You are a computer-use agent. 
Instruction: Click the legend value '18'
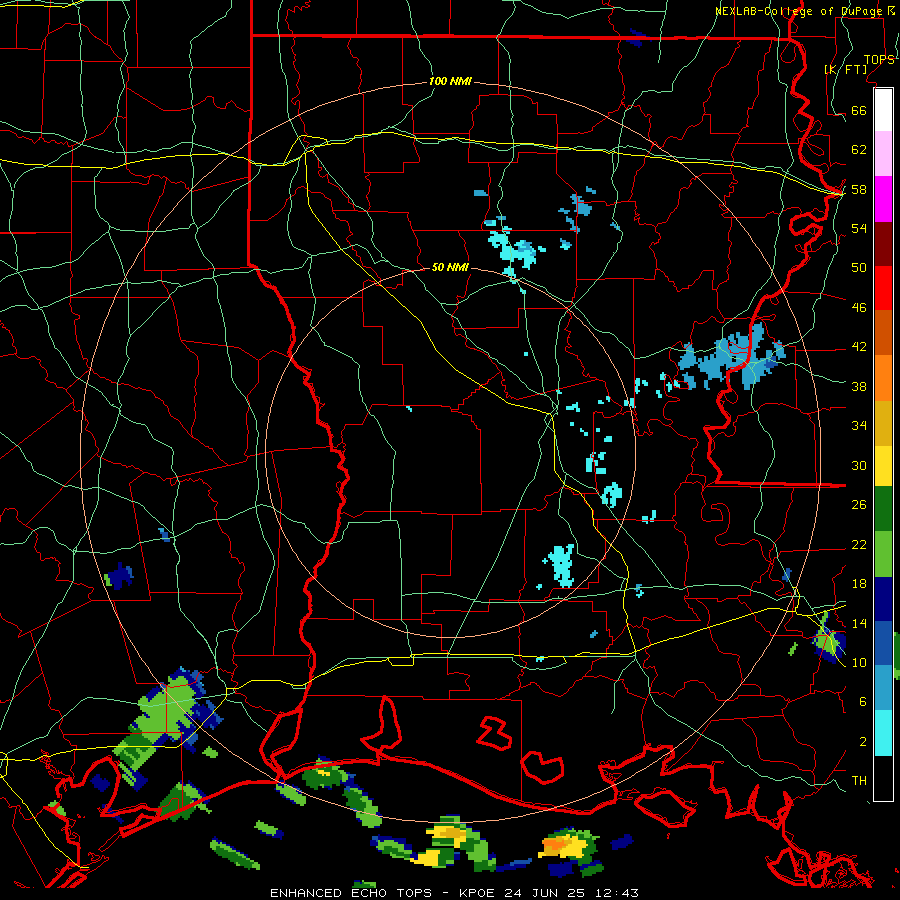[x=859, y=584]
